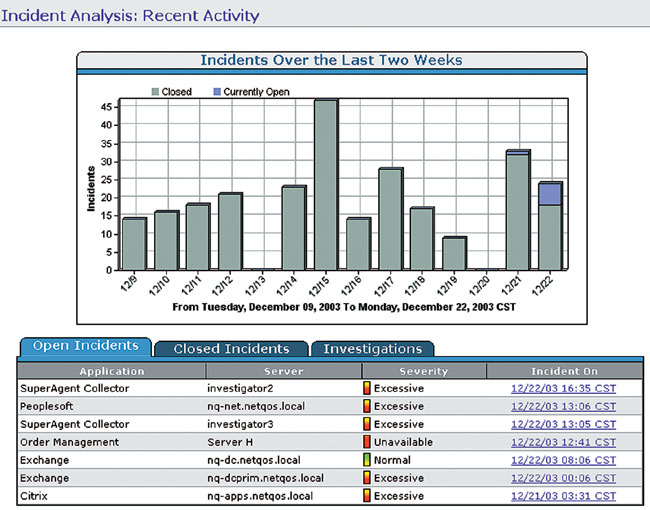Click Excessive severity icon for investigator2 row
The width and height of the screenshot is (650, 510).
point(367,388)
